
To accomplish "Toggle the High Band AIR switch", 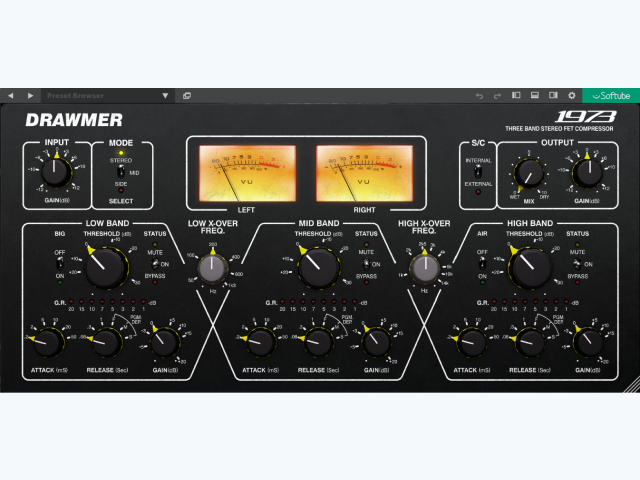I will (x=482, y=264).
